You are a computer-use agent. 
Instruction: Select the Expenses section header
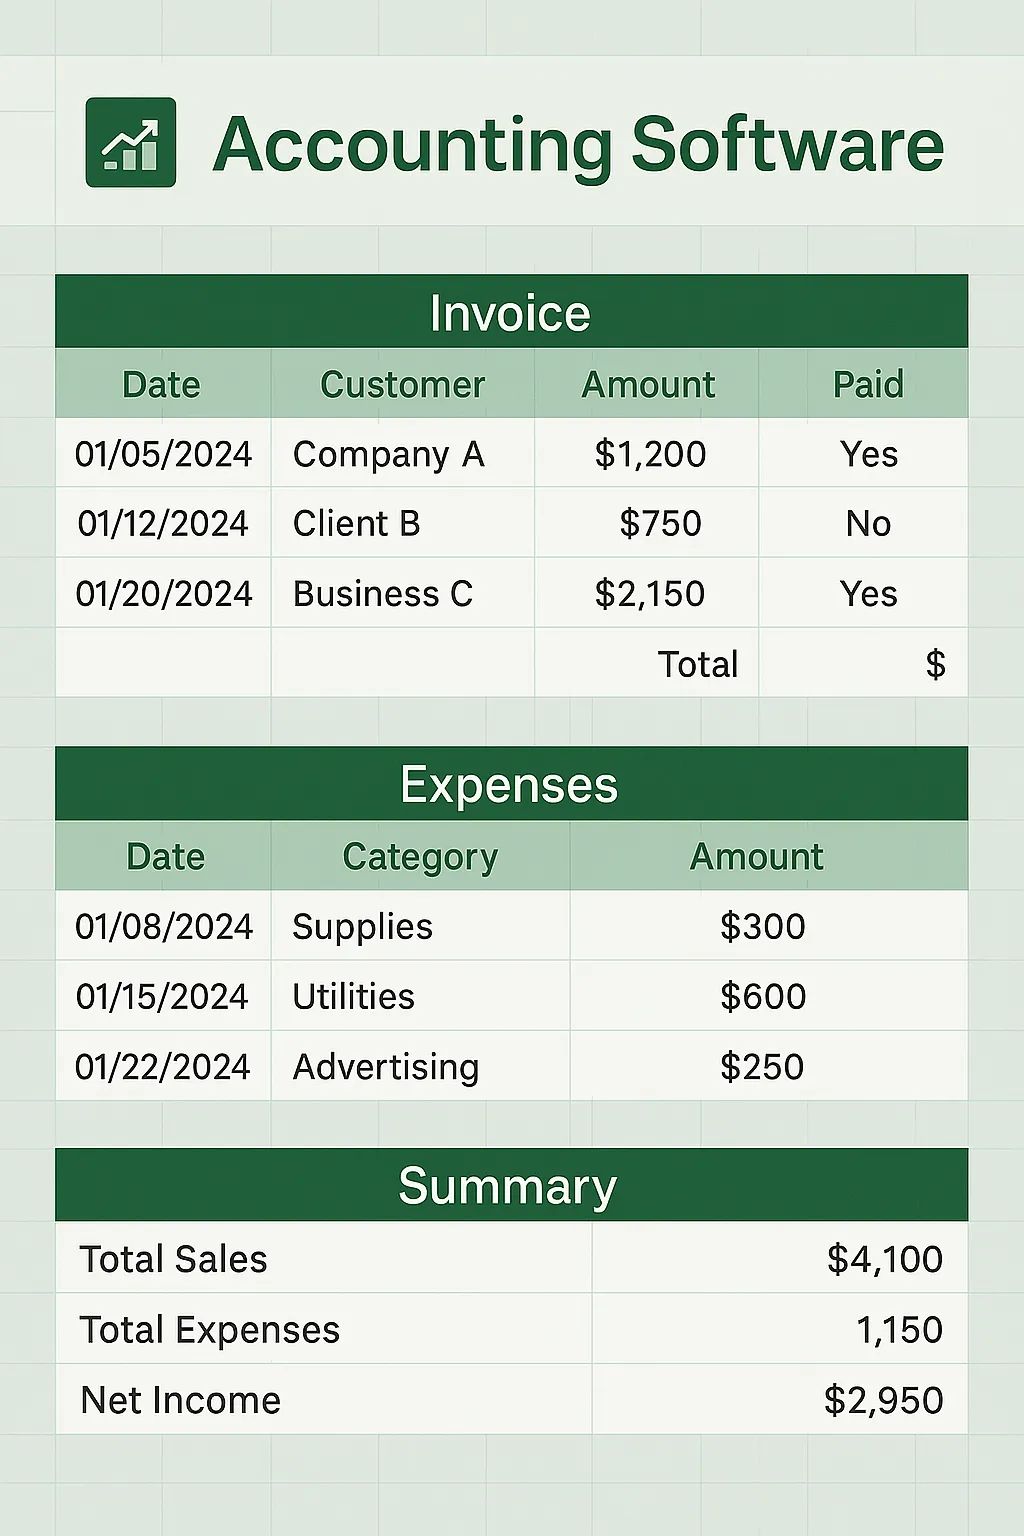click(511, 784)
